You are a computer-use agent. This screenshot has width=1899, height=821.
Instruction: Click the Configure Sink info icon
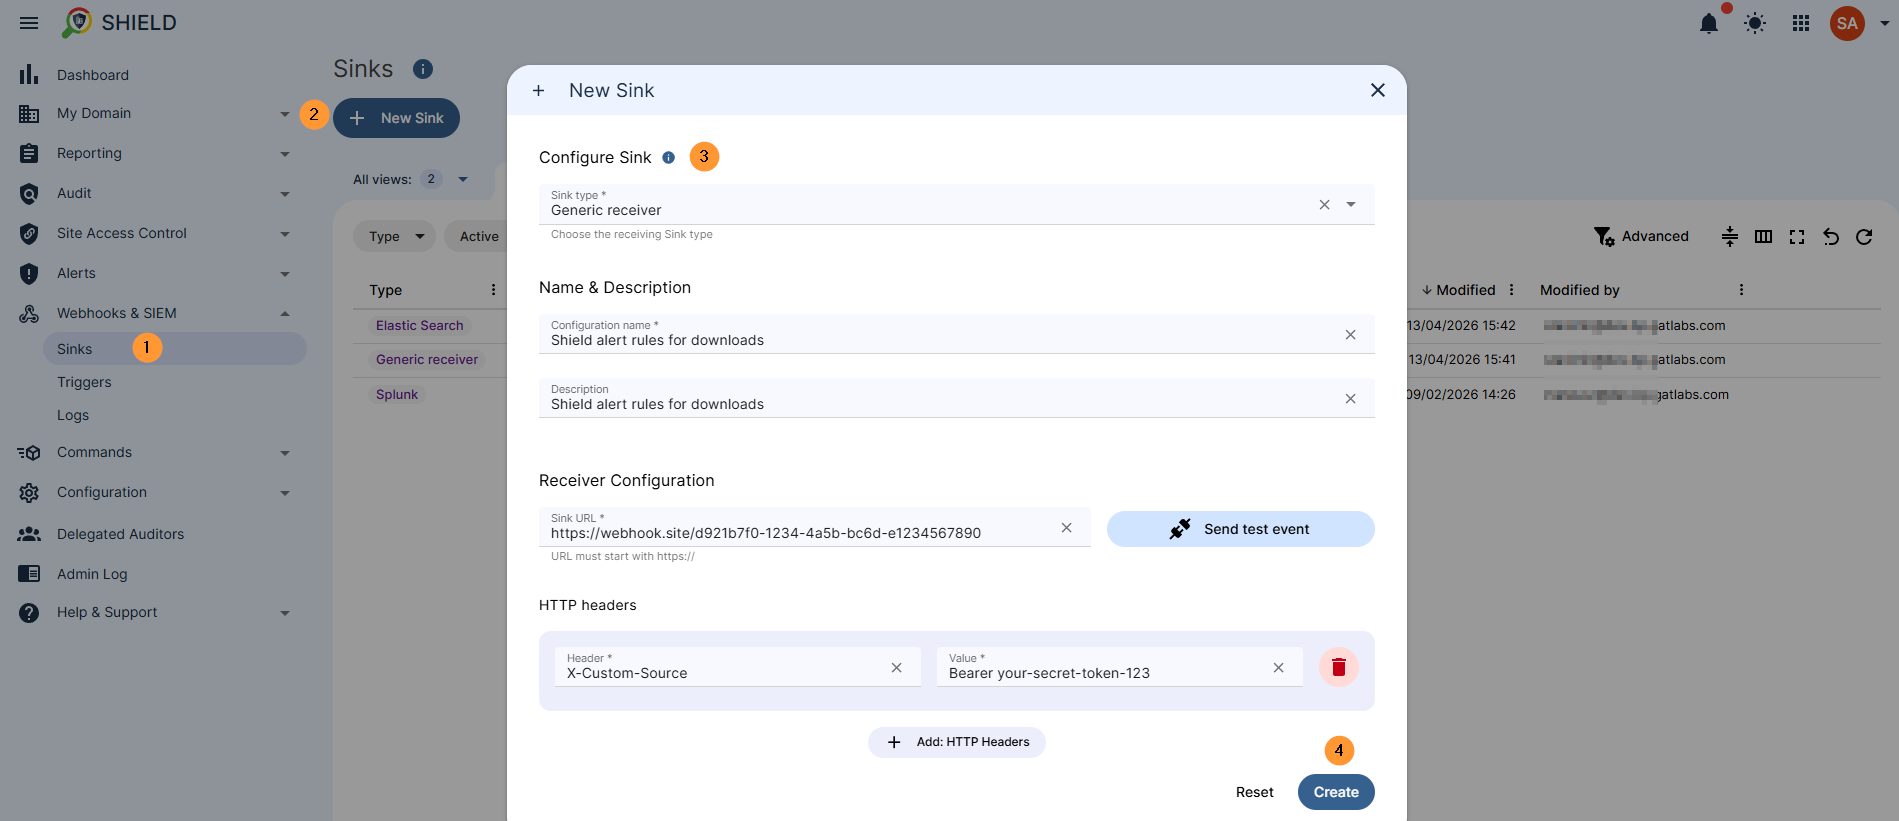(x=669, y=158)
